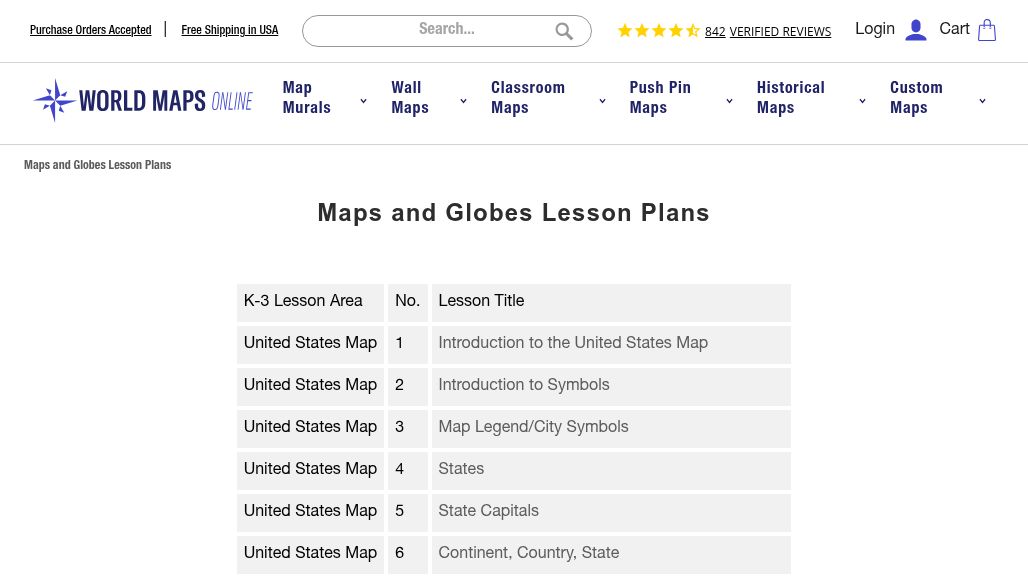
Task: Open the Custom Maps menu
Action: [x=916, y=98]
